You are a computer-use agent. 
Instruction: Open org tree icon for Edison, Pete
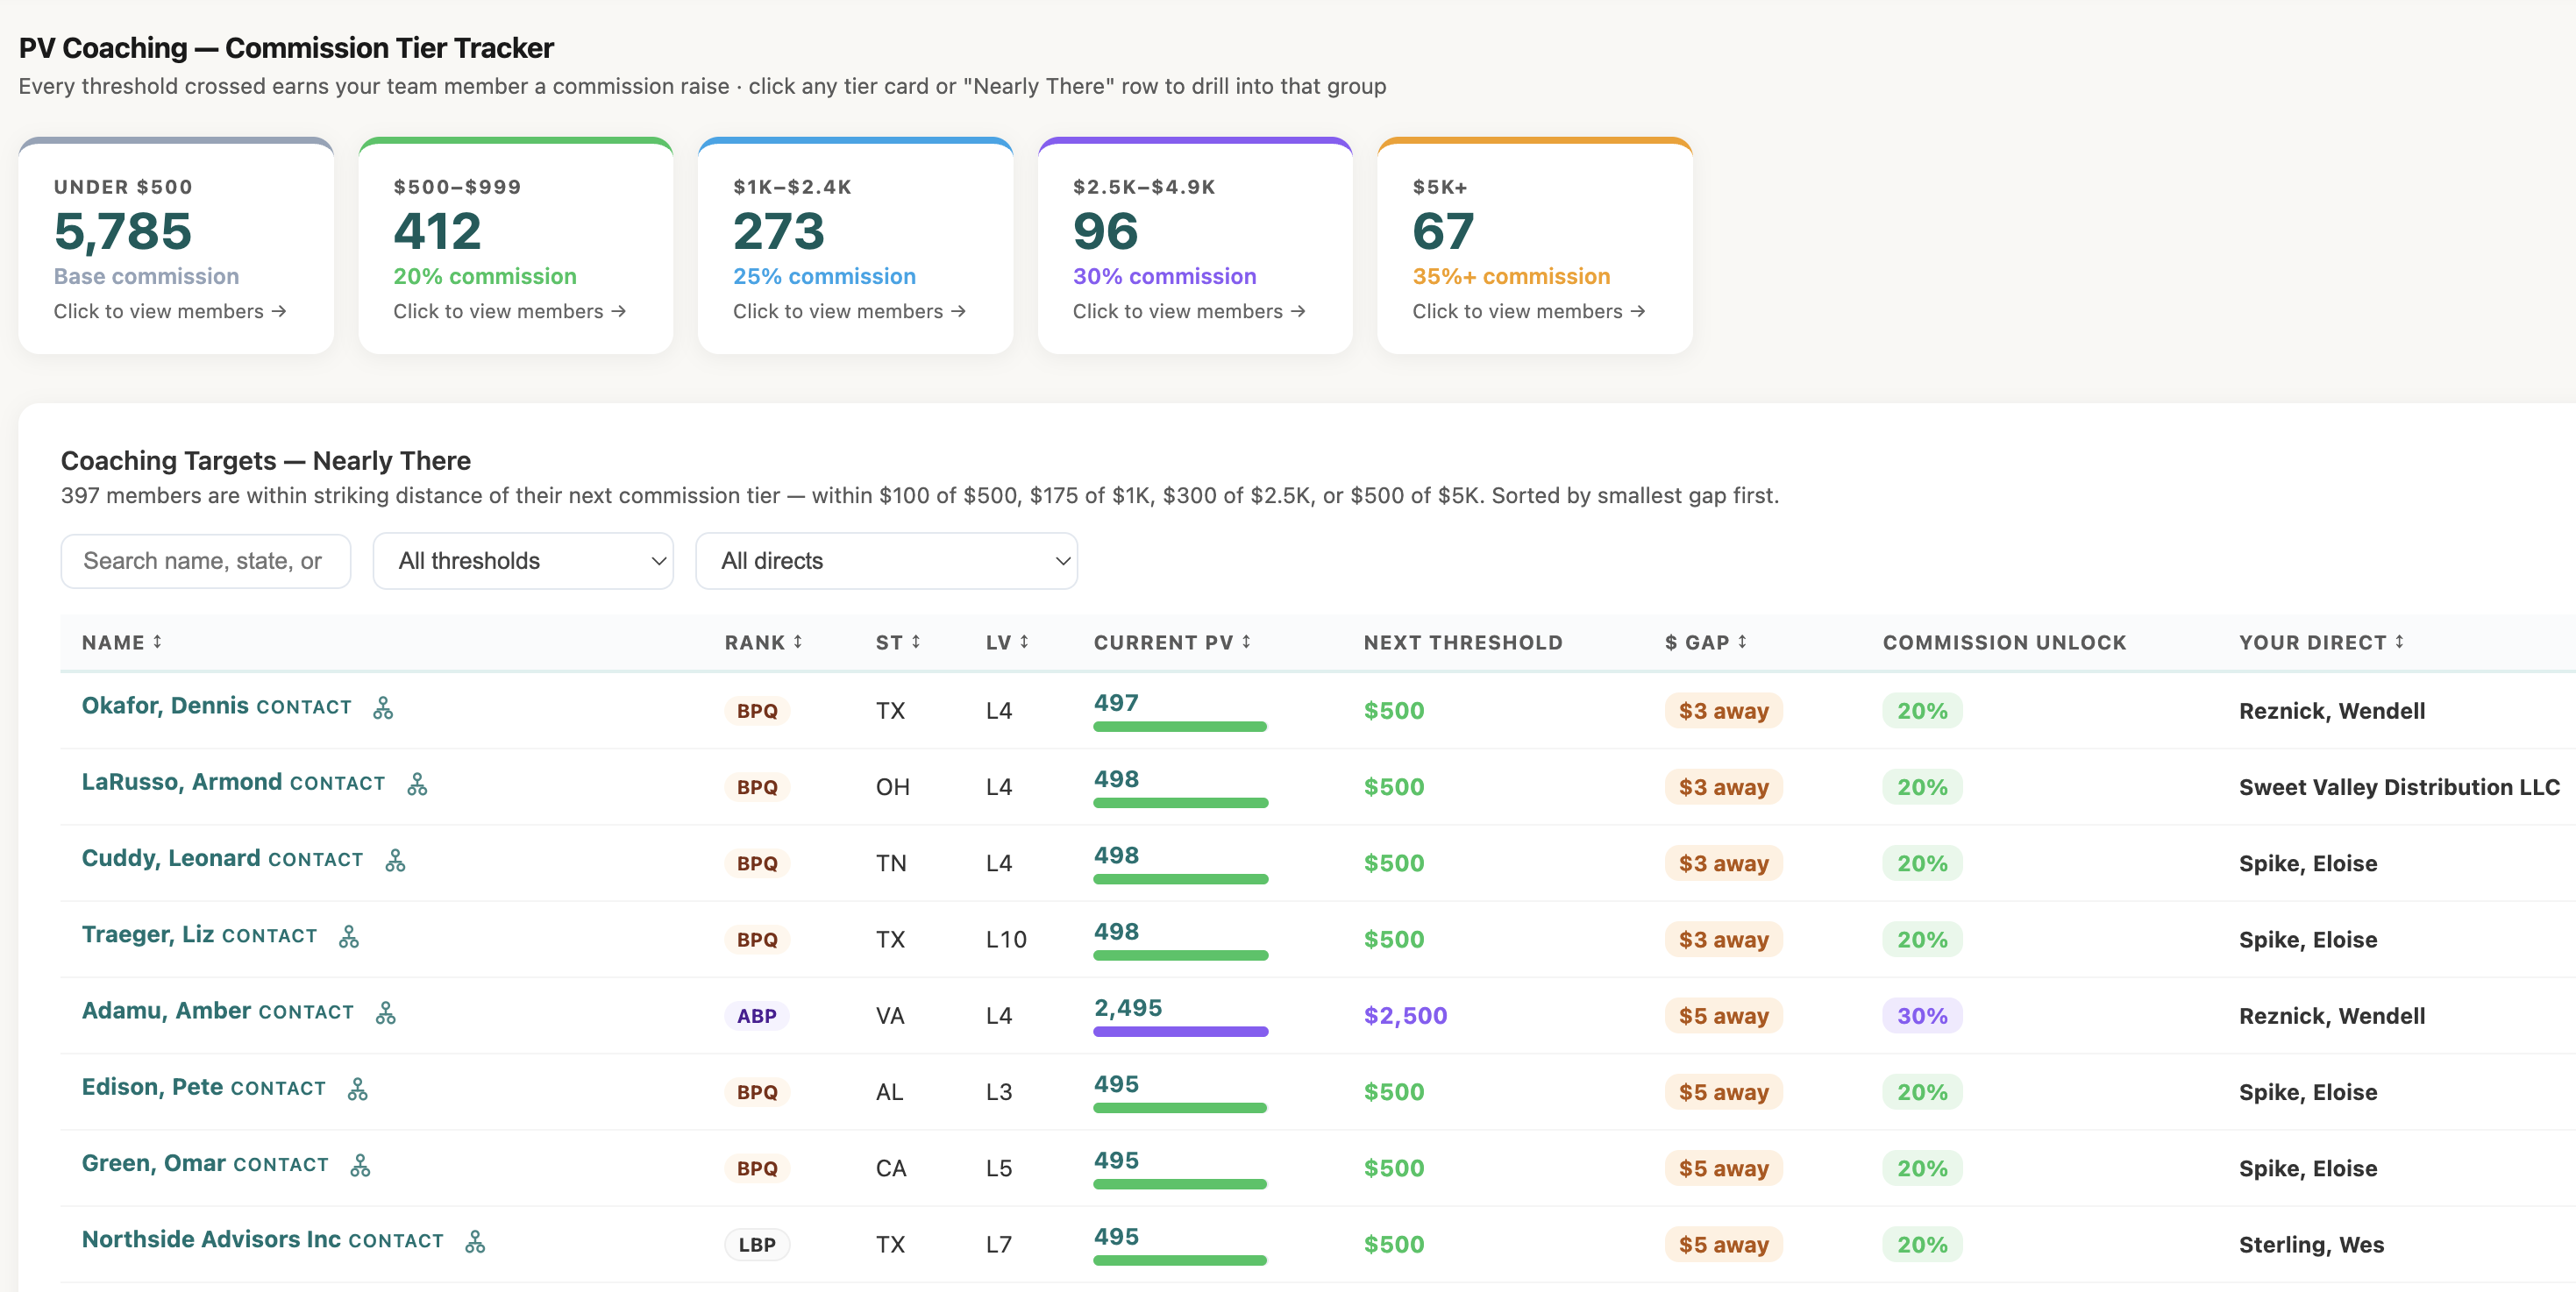tap(357, 1089)
